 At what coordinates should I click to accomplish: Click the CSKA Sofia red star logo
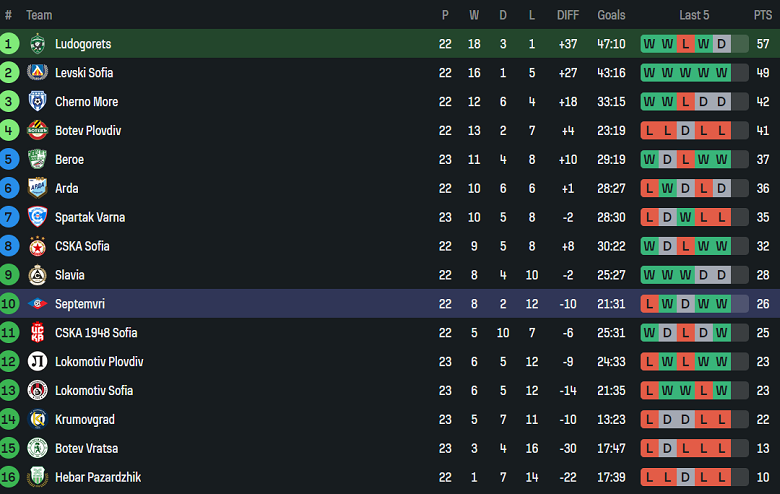pos(37,246)
